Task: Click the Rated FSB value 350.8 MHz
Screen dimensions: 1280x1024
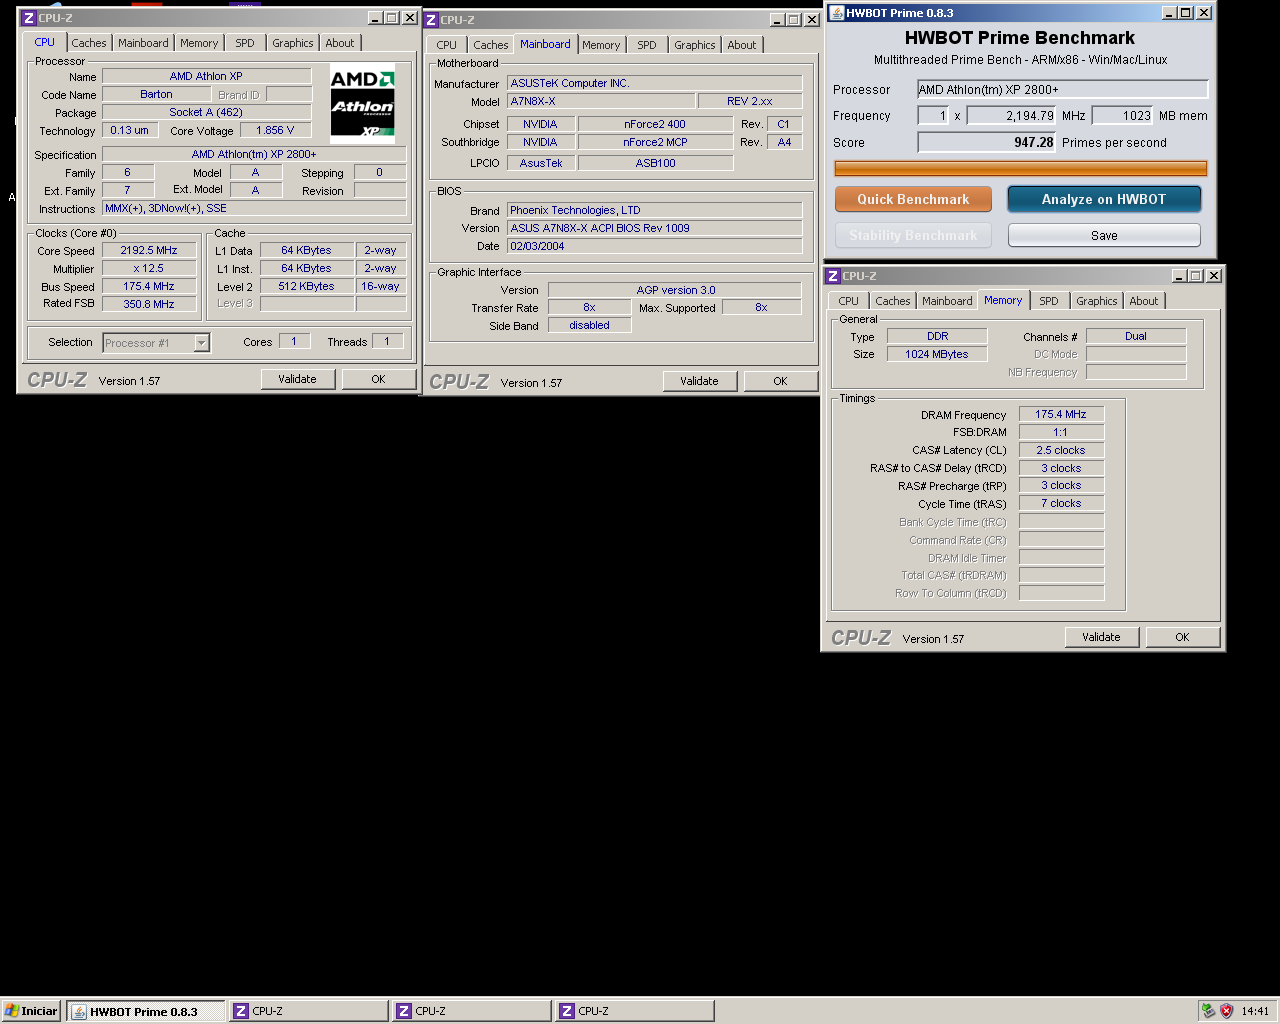Action: 149,304
